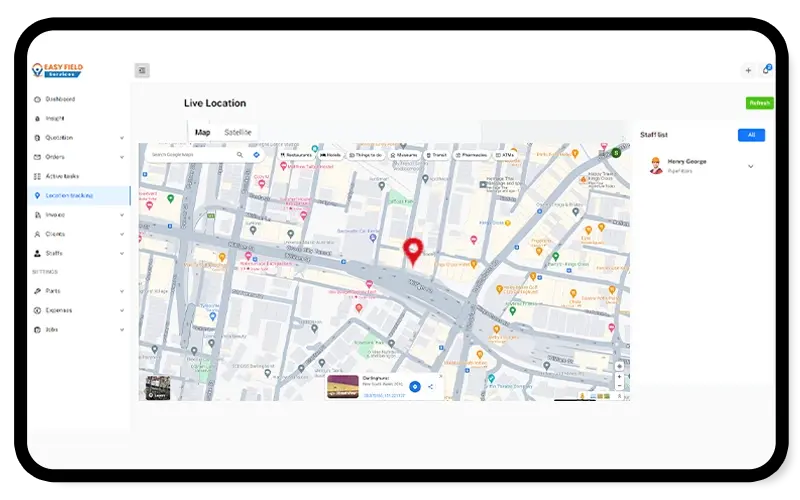Image resolution: width=800 pixels, height=500 pixels.
Task: Filter map by ATMs chip
Action: (505, 155)
